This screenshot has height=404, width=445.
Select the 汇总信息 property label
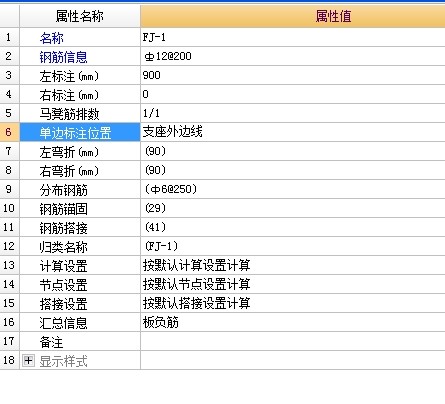[63, 323]
